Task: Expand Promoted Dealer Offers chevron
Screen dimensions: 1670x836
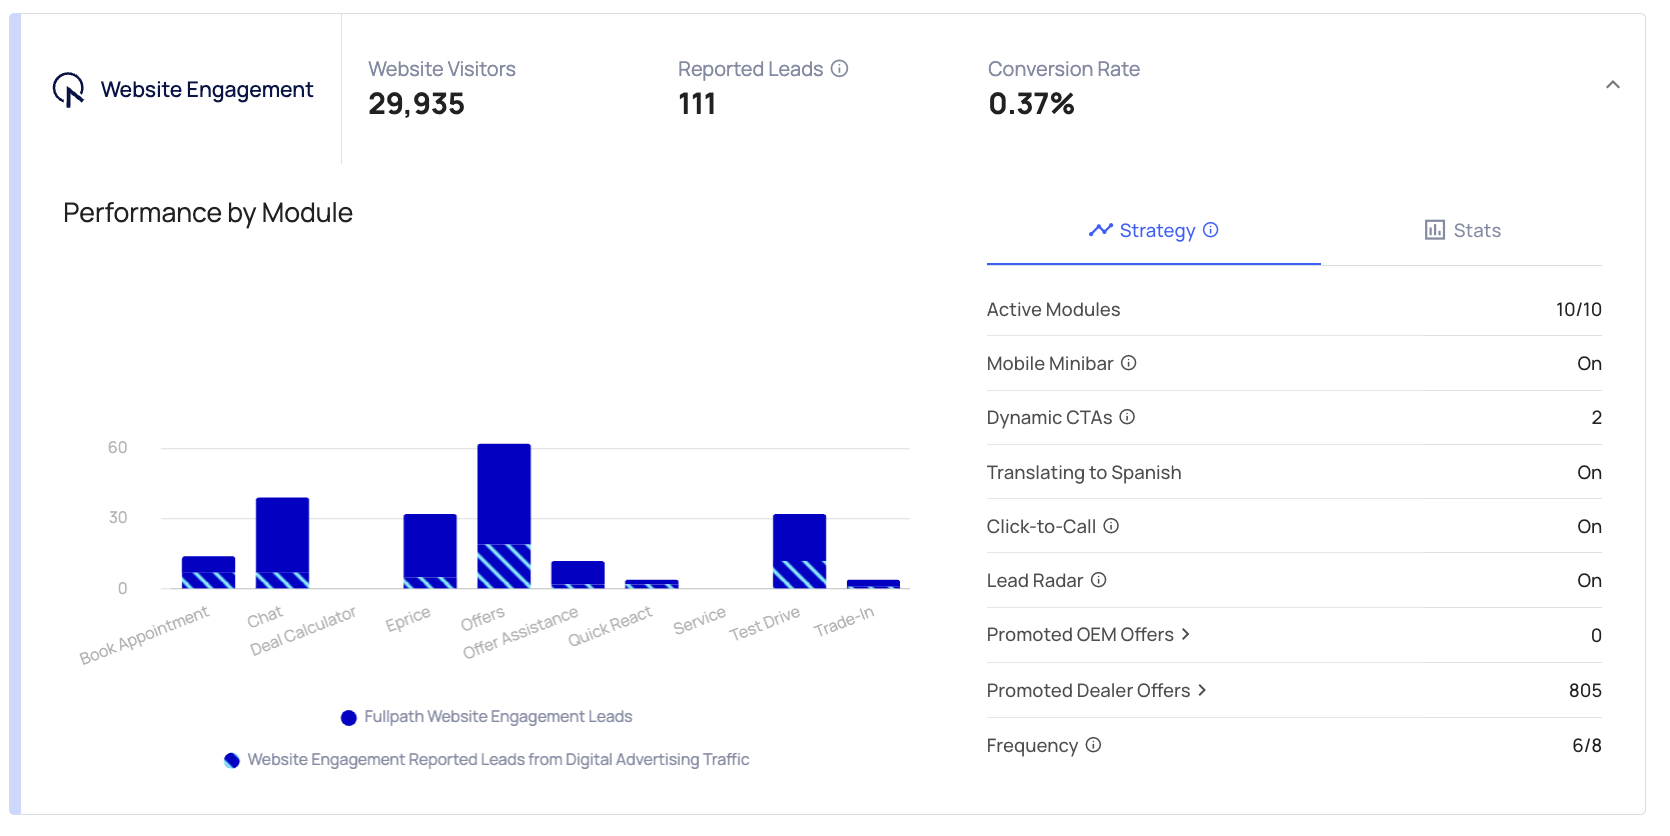Action: (1202, 690)
